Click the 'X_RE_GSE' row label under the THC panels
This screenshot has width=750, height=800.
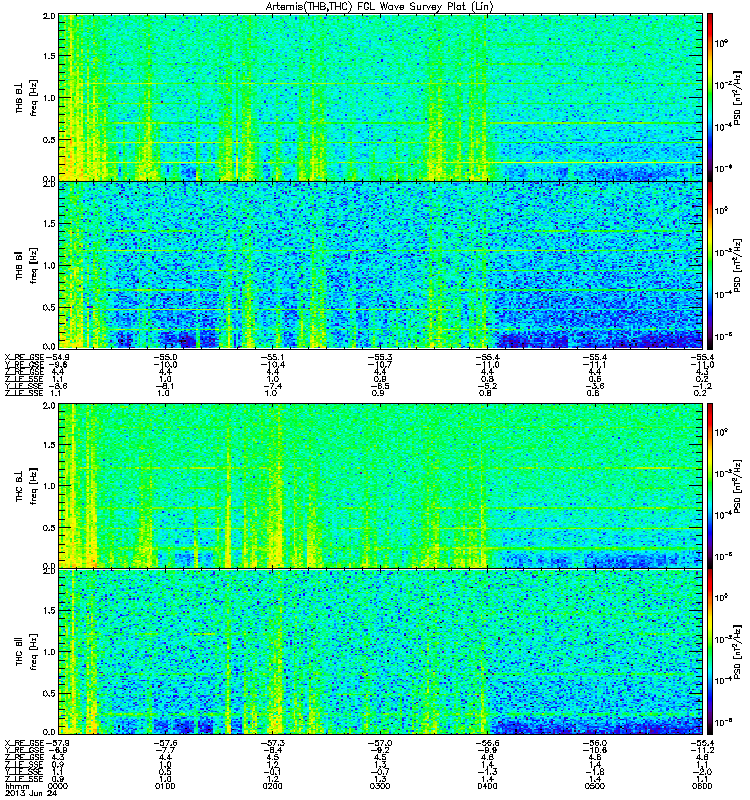click(24, 743)
